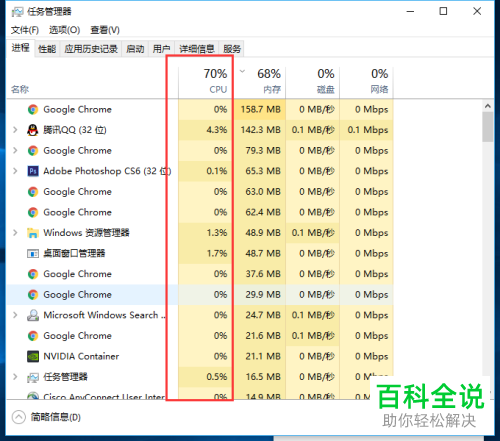Select the 腾讯QQ (32 位) row name

tap(75, 130)
